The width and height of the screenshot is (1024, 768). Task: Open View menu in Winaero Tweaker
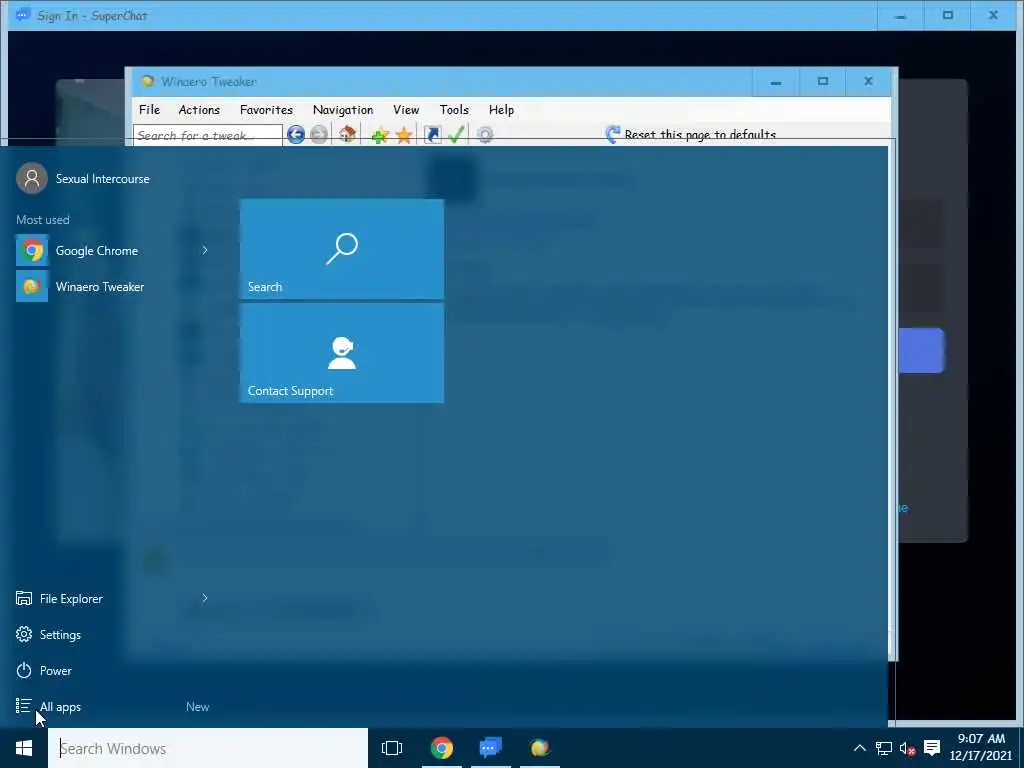pos(406,110)
